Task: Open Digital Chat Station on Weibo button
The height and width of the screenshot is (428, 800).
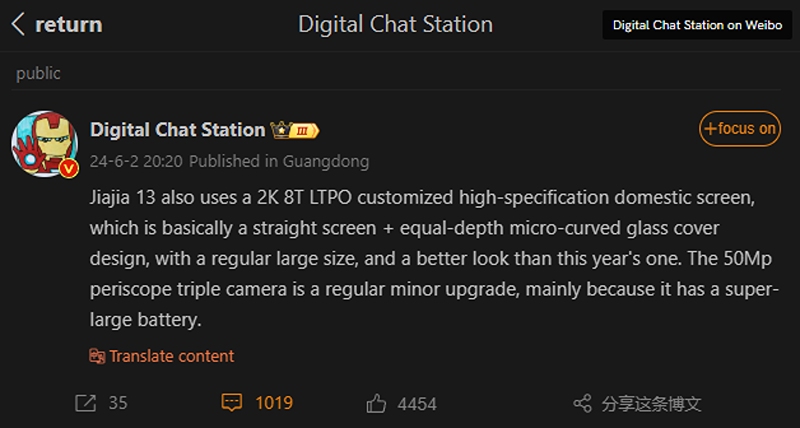Action: tap(697, 25)
